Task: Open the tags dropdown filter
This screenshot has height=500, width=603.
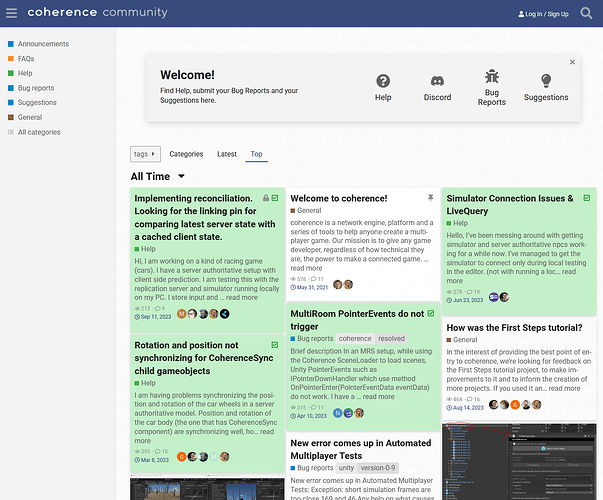Action: click(x=145, y=154)
